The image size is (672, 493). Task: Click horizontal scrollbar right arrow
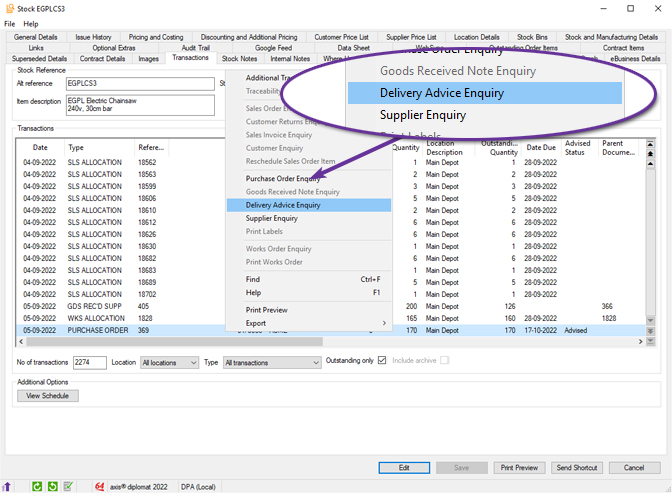640,341
